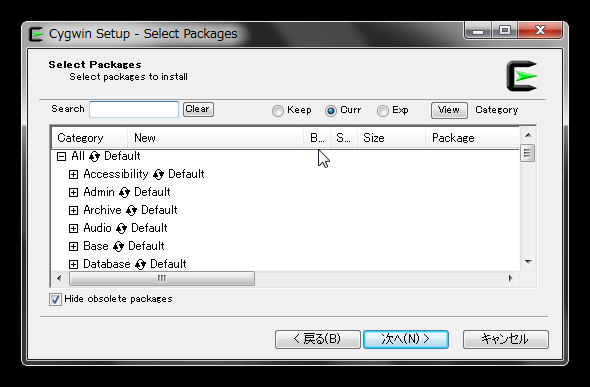Screen dimensions: 590x387
Task: Click the cycle icon beside Archive
Action: (131, 210)
